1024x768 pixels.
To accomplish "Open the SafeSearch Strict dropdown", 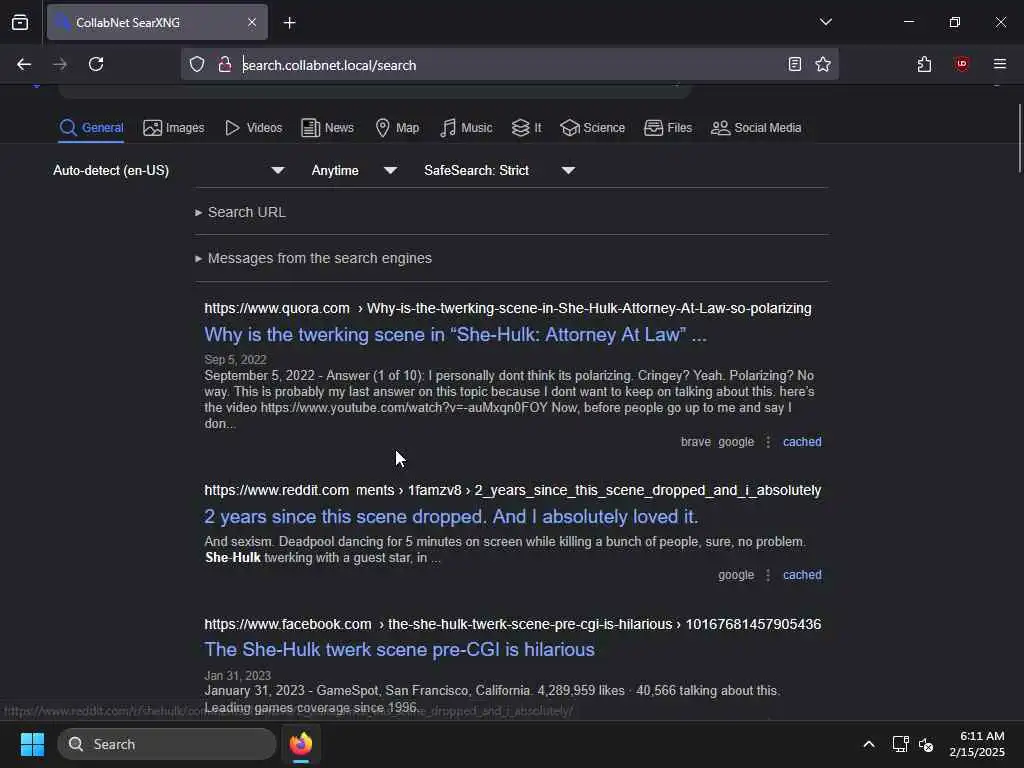I will 500,170.
